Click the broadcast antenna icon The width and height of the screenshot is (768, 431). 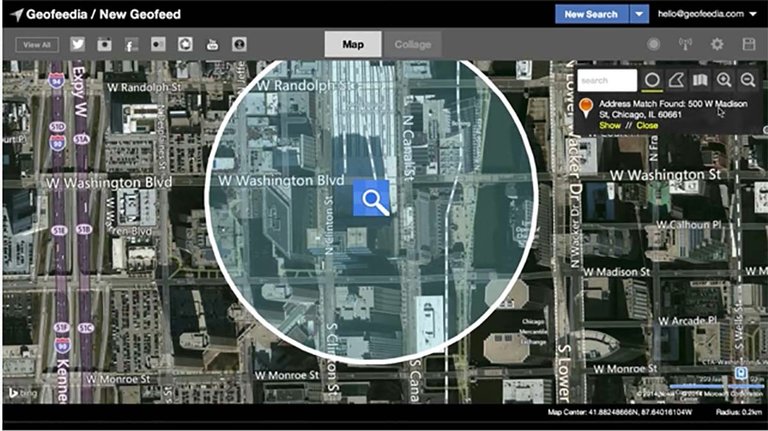(x=685, y=45)
